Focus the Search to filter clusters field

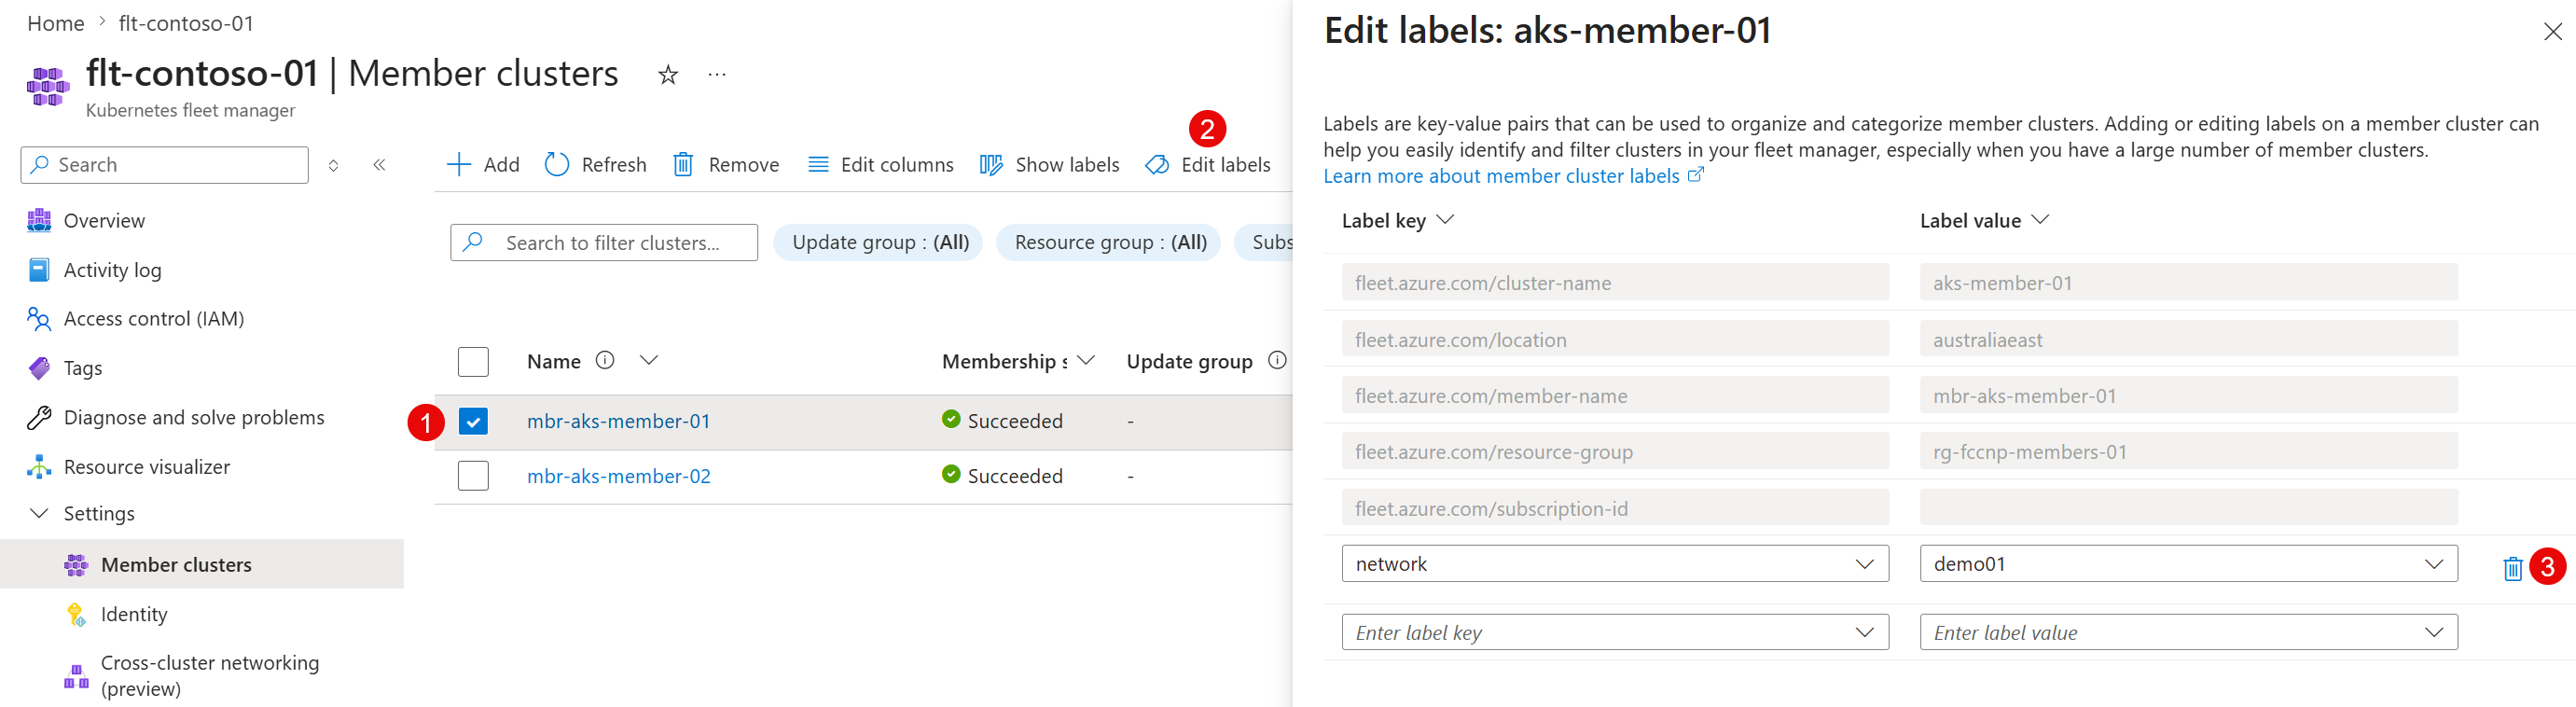pos(604,242)
